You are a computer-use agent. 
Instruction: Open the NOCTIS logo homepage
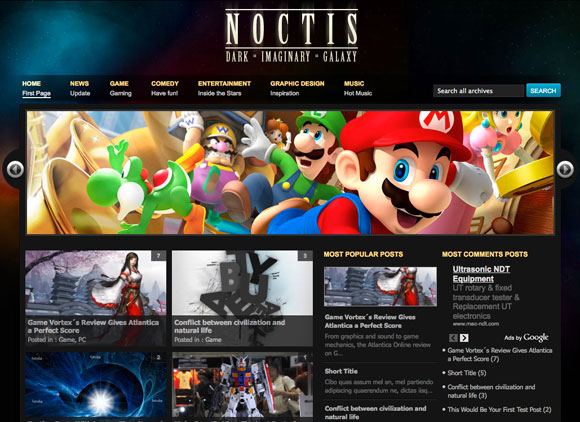point(291,36)
